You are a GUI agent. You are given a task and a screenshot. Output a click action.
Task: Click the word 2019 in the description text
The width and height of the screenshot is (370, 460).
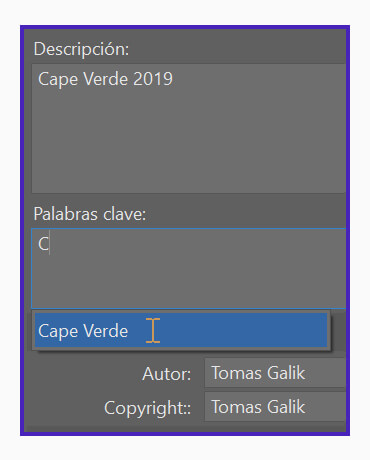click(153, 79)
